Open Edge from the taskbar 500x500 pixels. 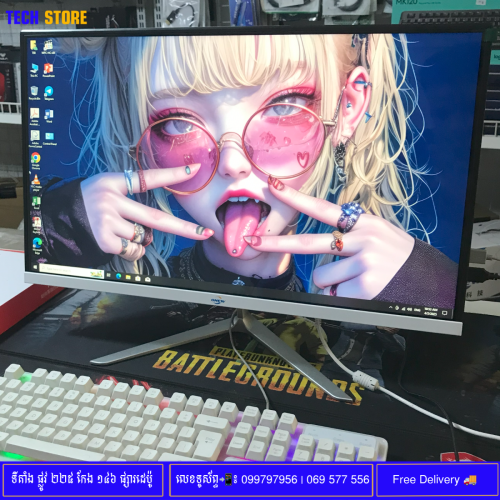[118, 276]
